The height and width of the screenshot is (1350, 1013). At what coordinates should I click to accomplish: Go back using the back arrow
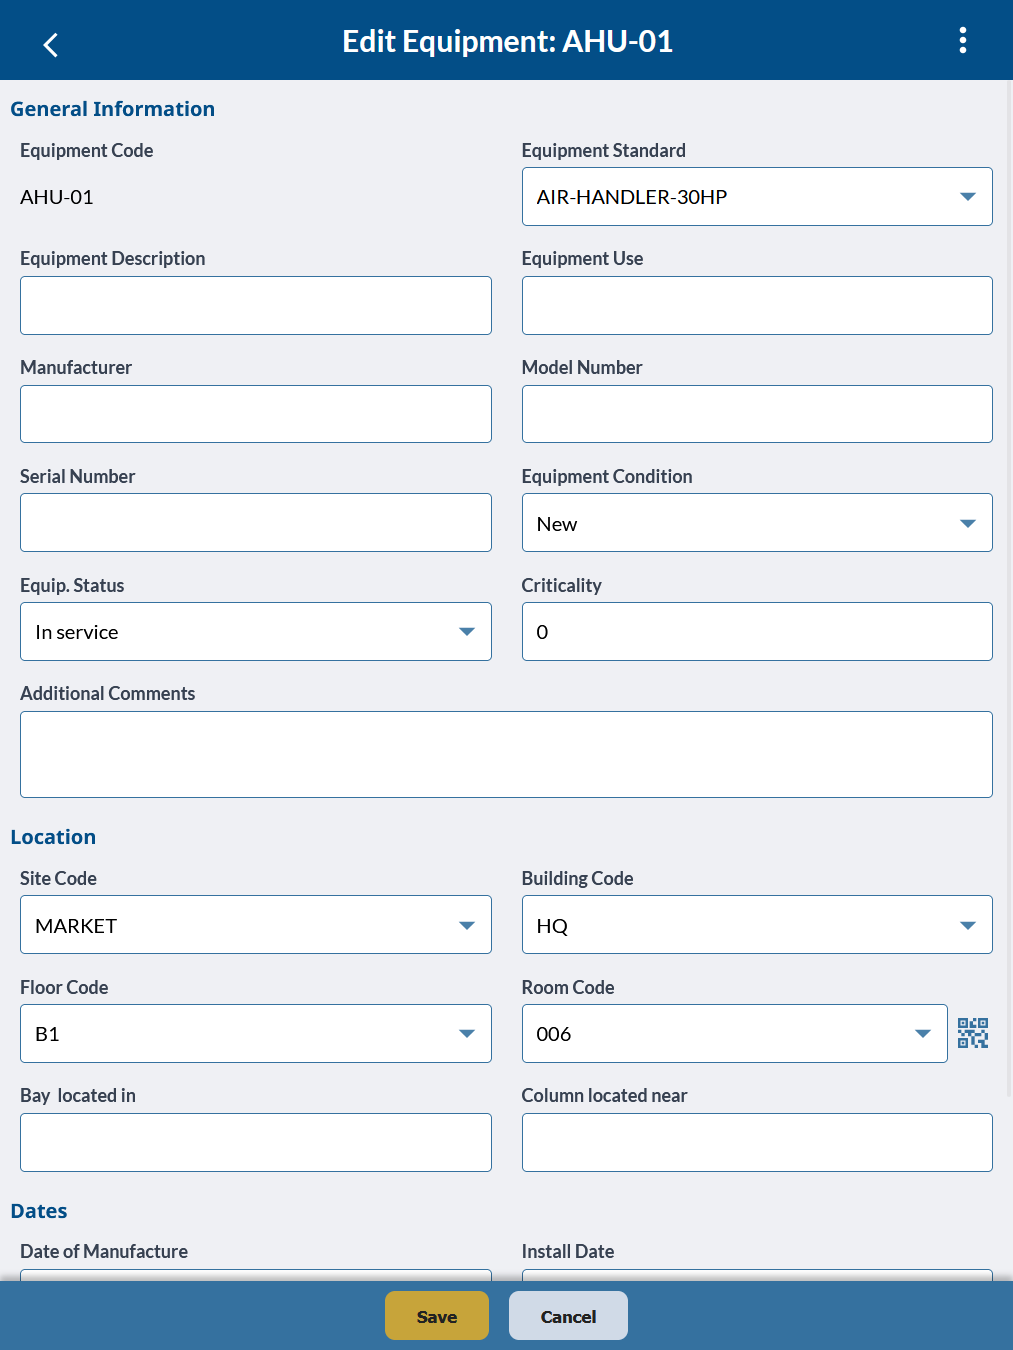51,44
